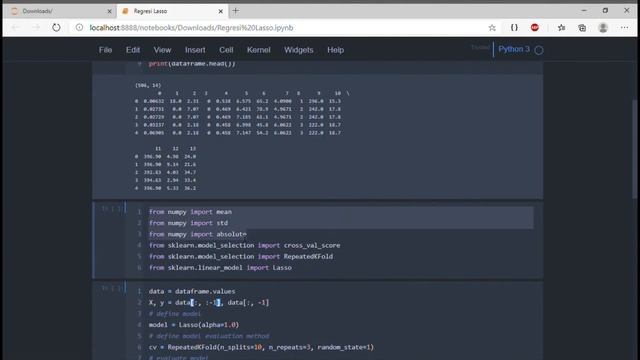This screenshot has height=360, width=640.
Task: Open the Cell menu
Action: [226, 50]
